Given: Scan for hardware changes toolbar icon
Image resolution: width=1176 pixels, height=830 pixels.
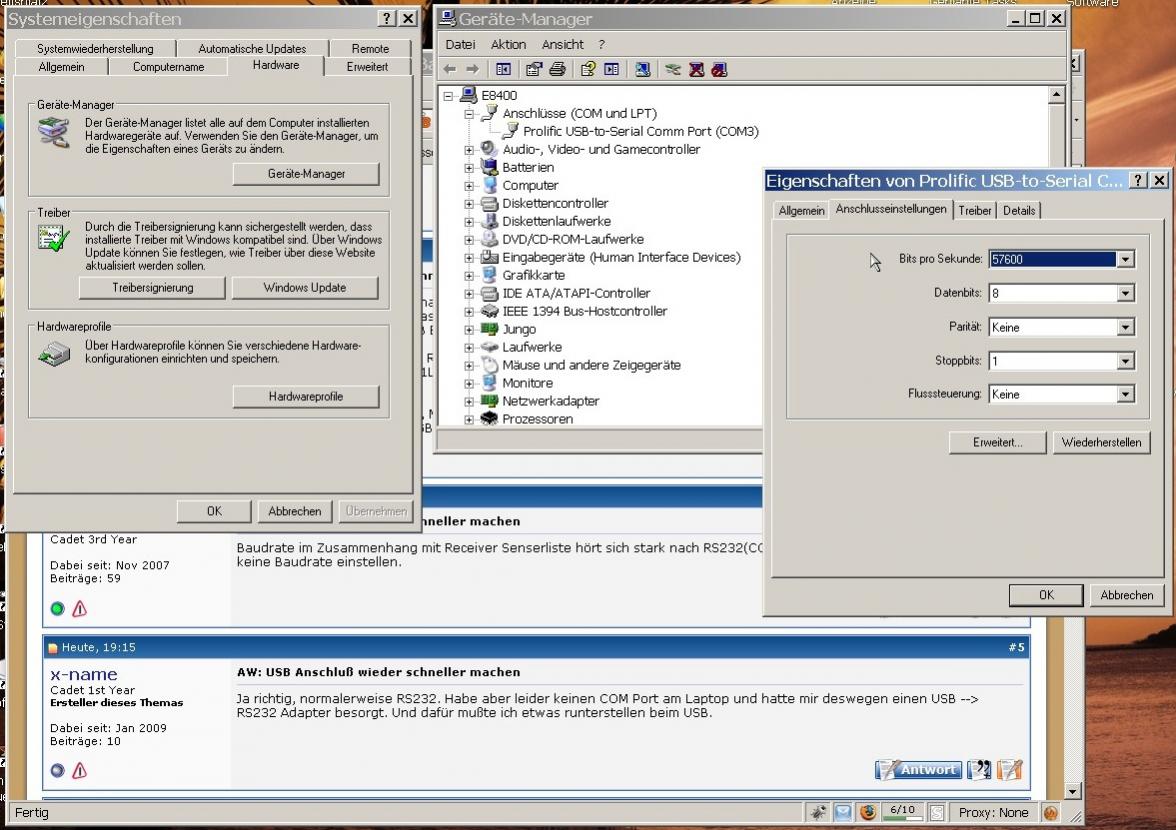Looking at the screenshot, I should click(x=643, y=70).
